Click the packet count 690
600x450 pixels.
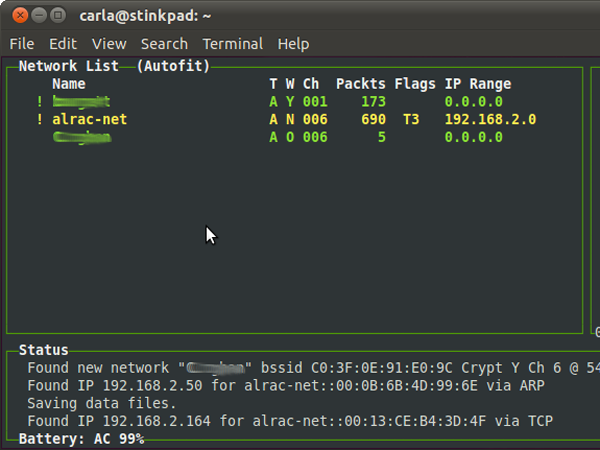coord(373,119)
